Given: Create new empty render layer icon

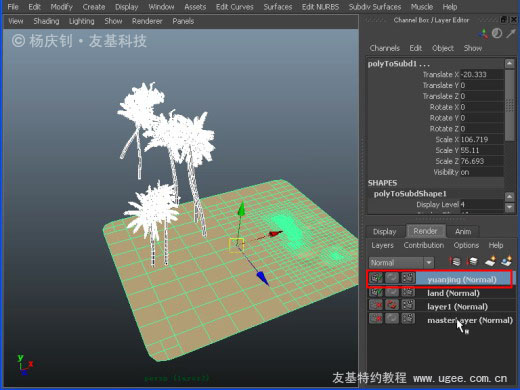Looking at the screenshot, I should 490,262.
